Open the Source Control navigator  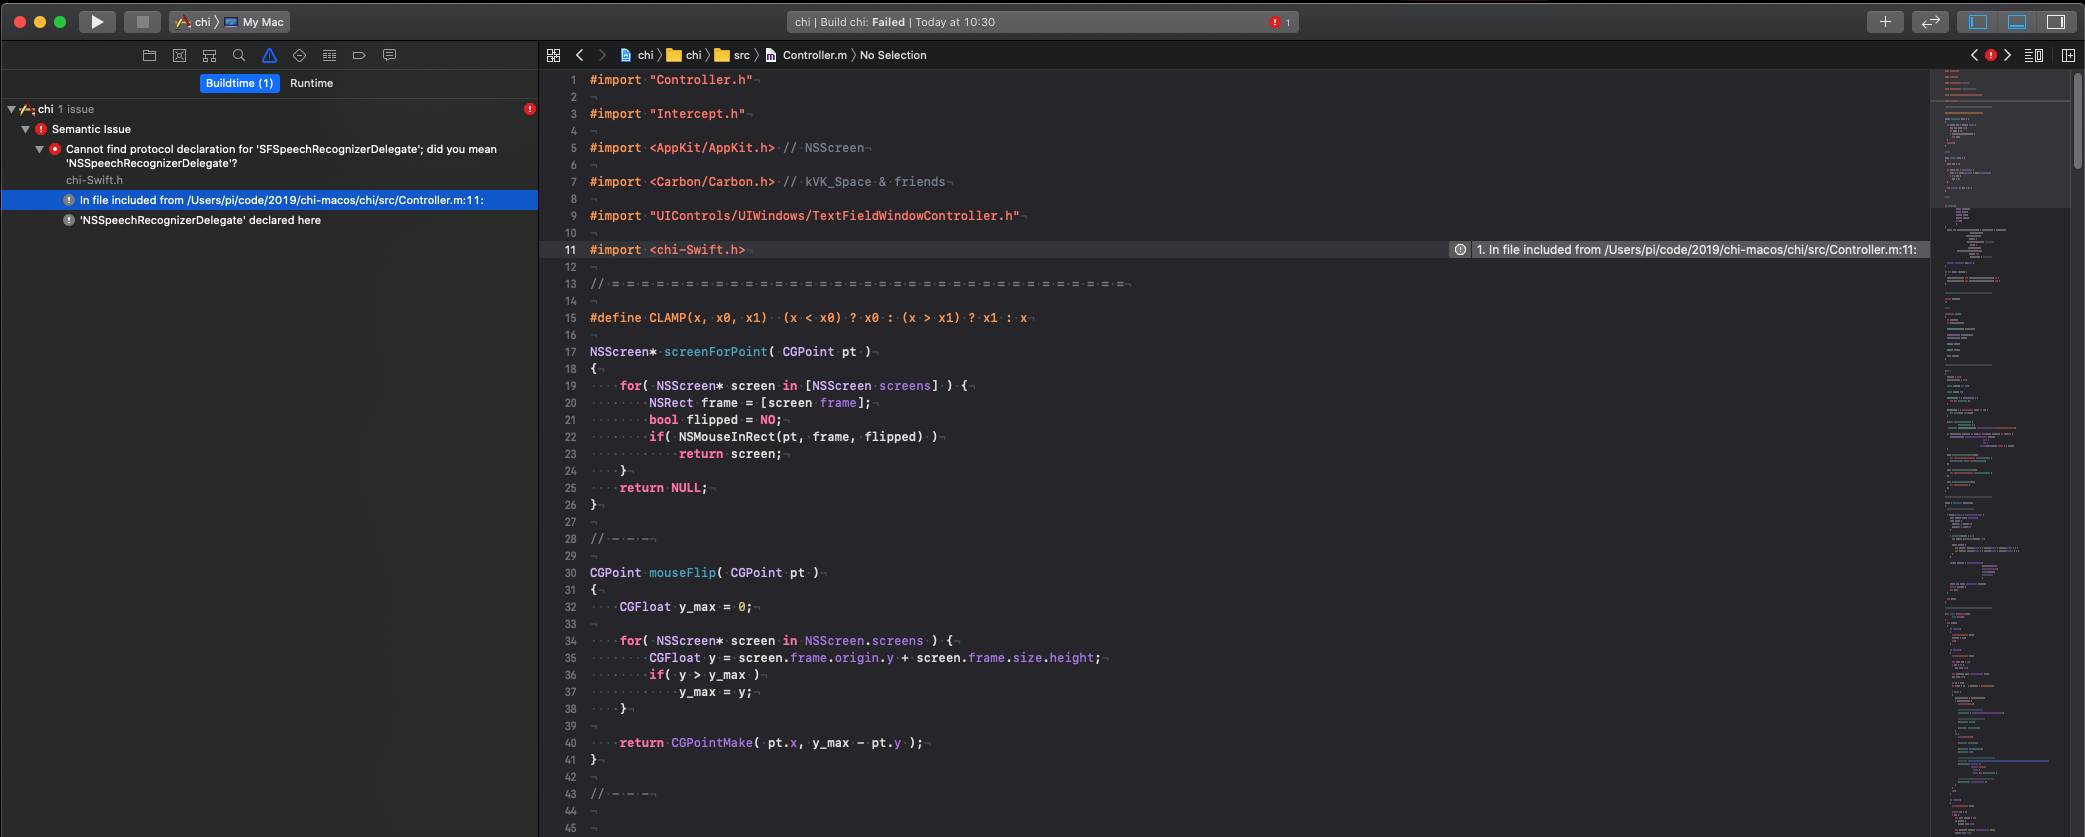click(x=179, y=55)
